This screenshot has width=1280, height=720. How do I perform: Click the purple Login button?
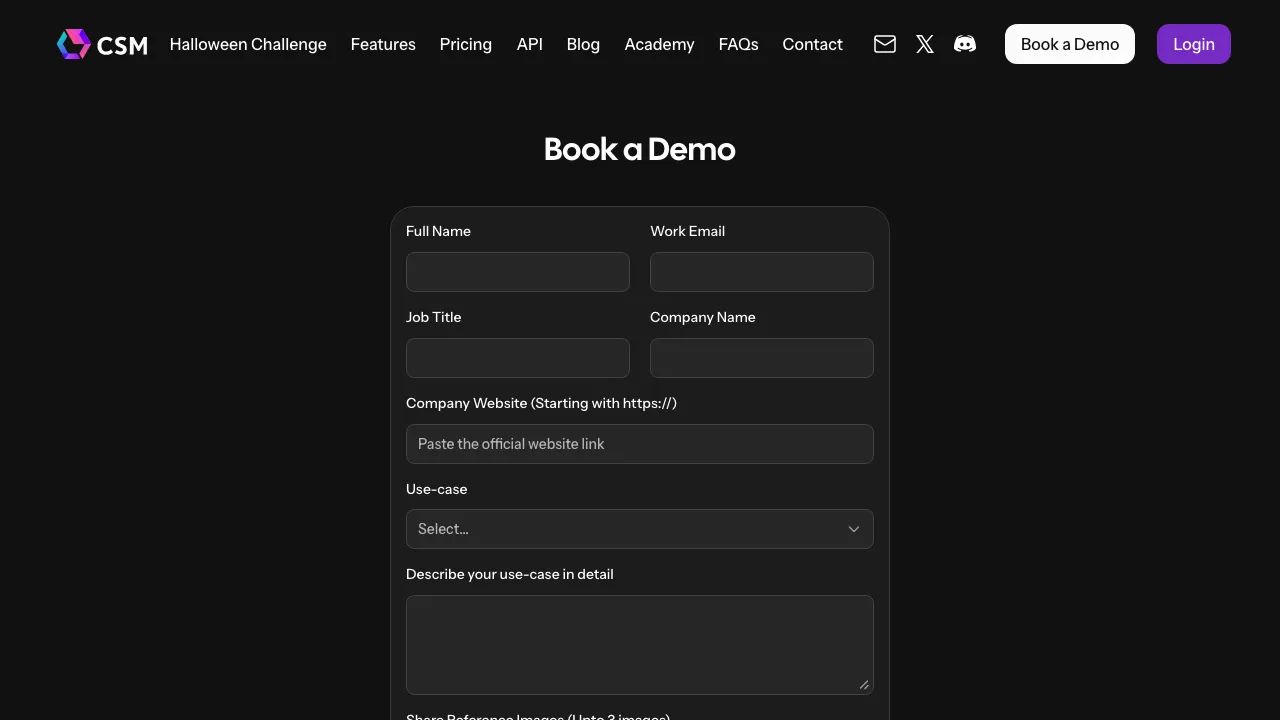1193,44
